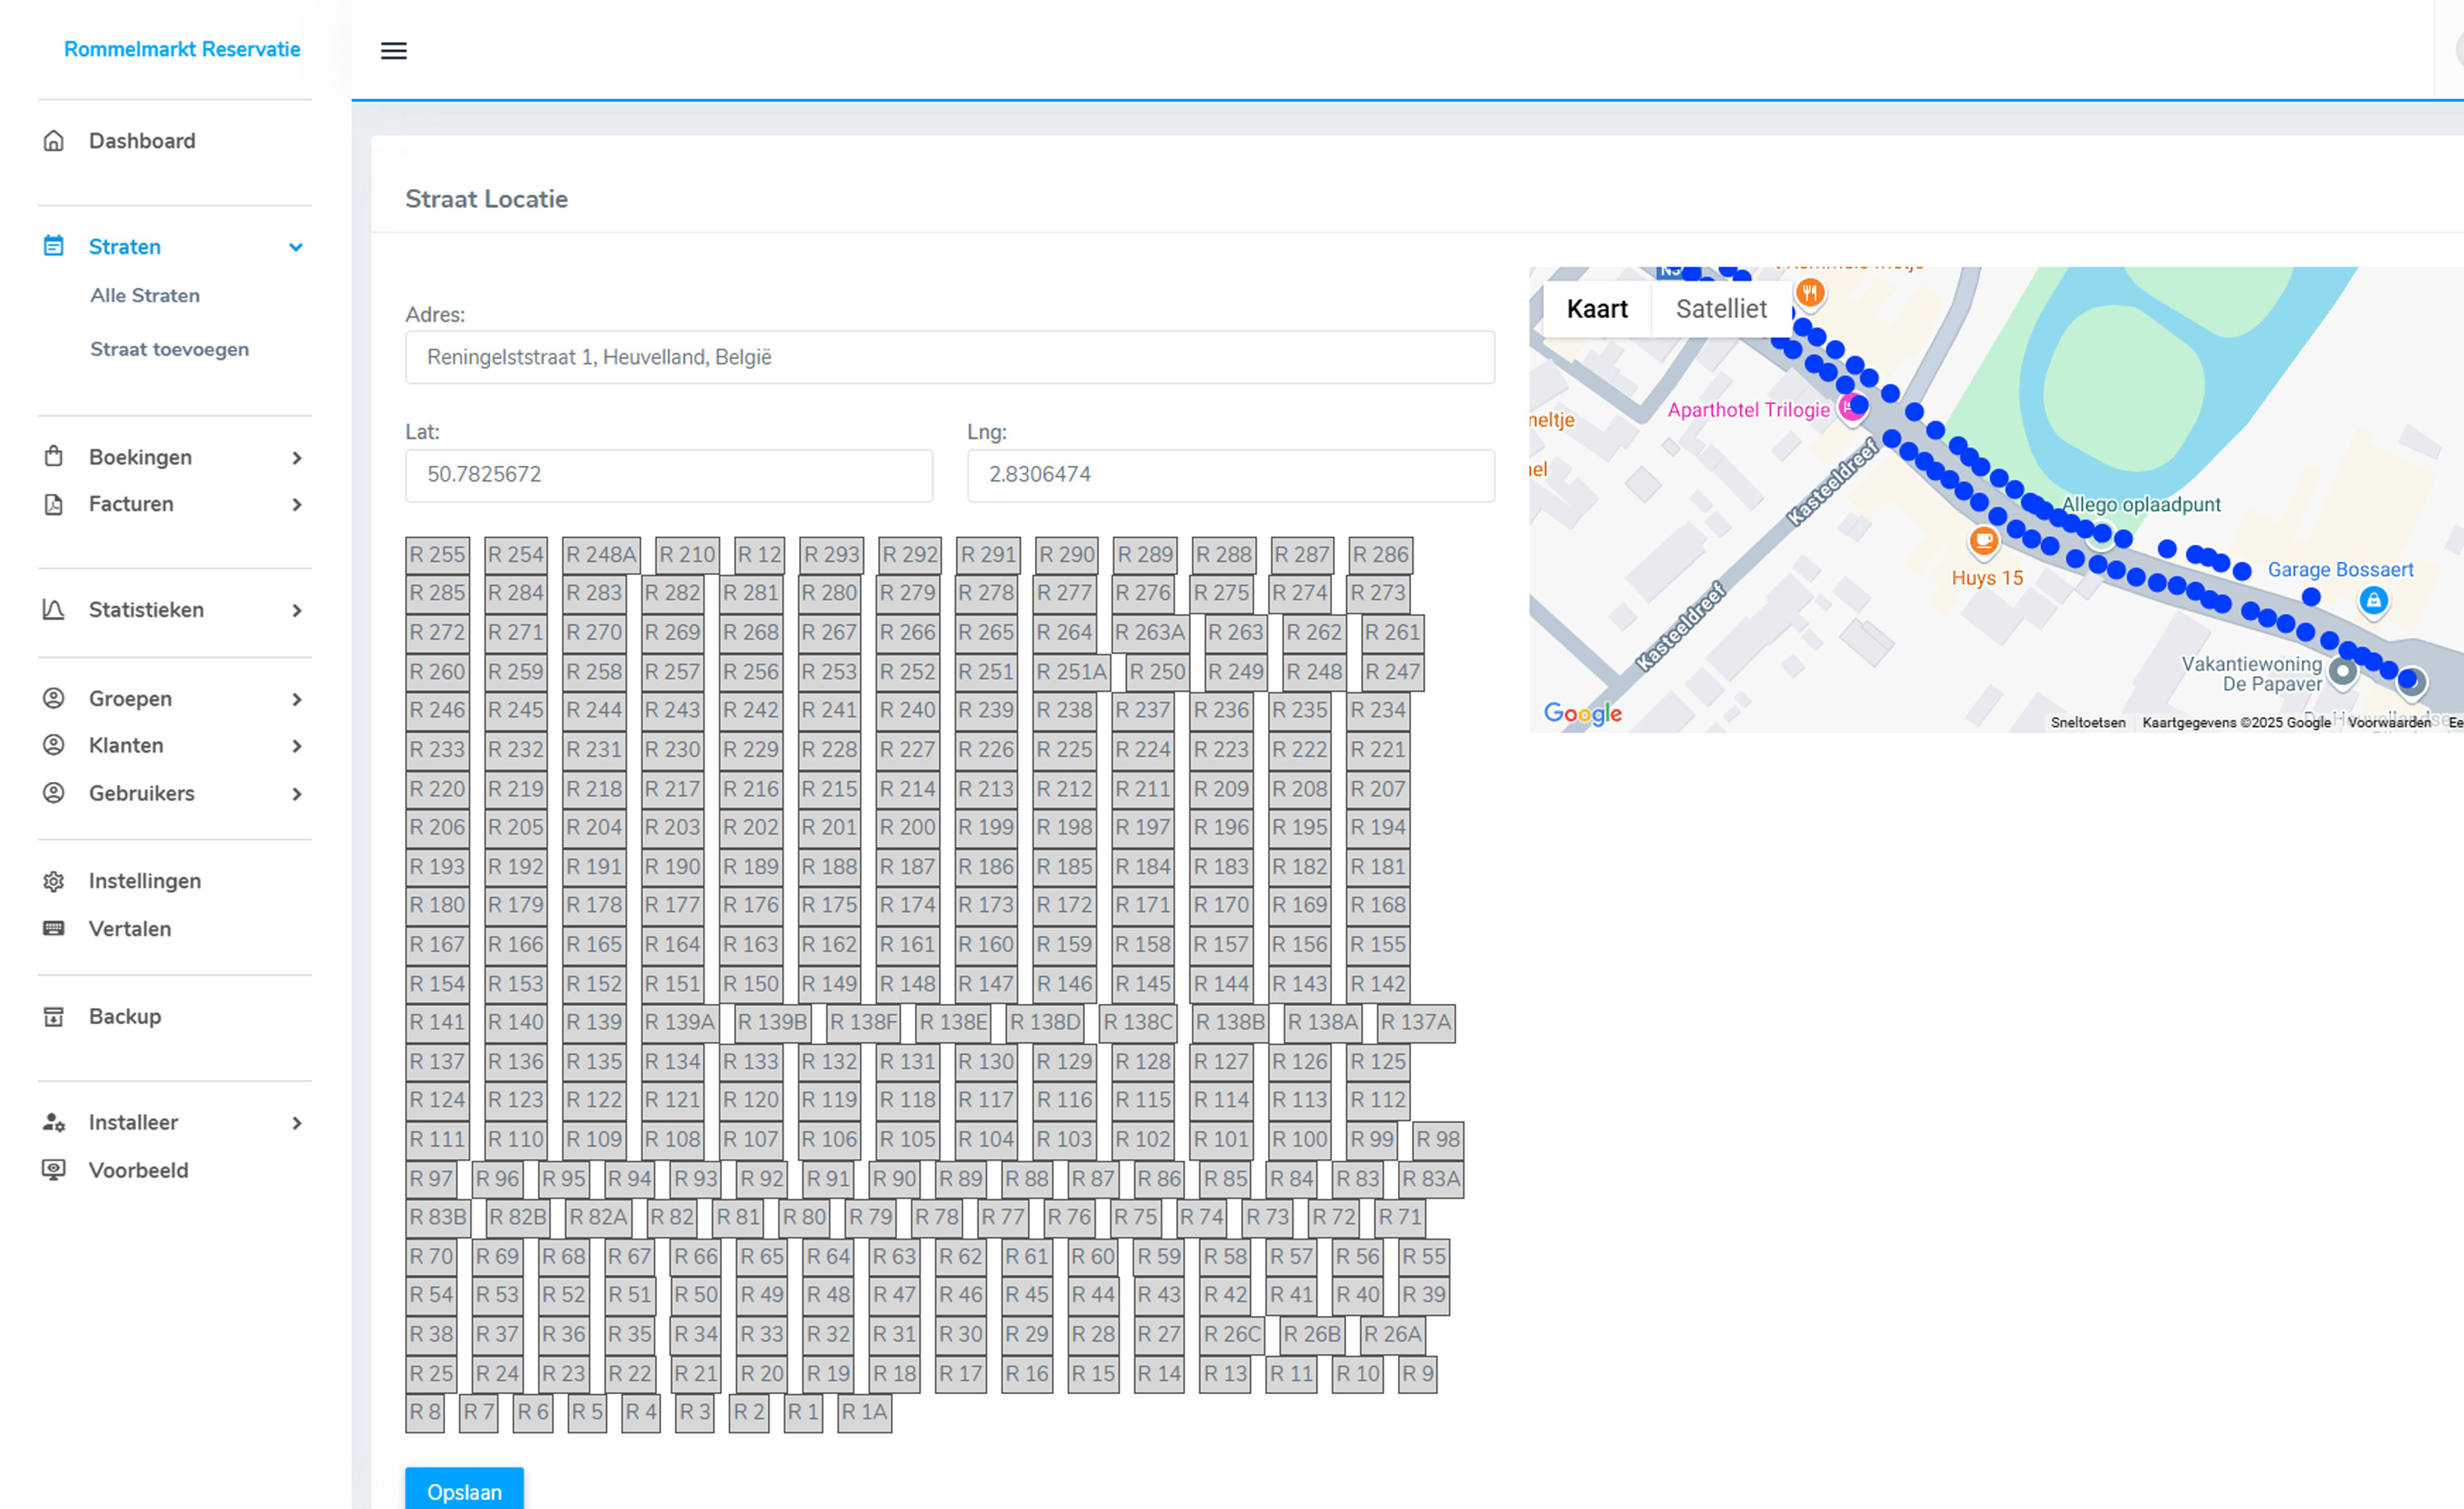Select the Kaart map view
Screen dimensions: 2464x1509
[1596, 309]
